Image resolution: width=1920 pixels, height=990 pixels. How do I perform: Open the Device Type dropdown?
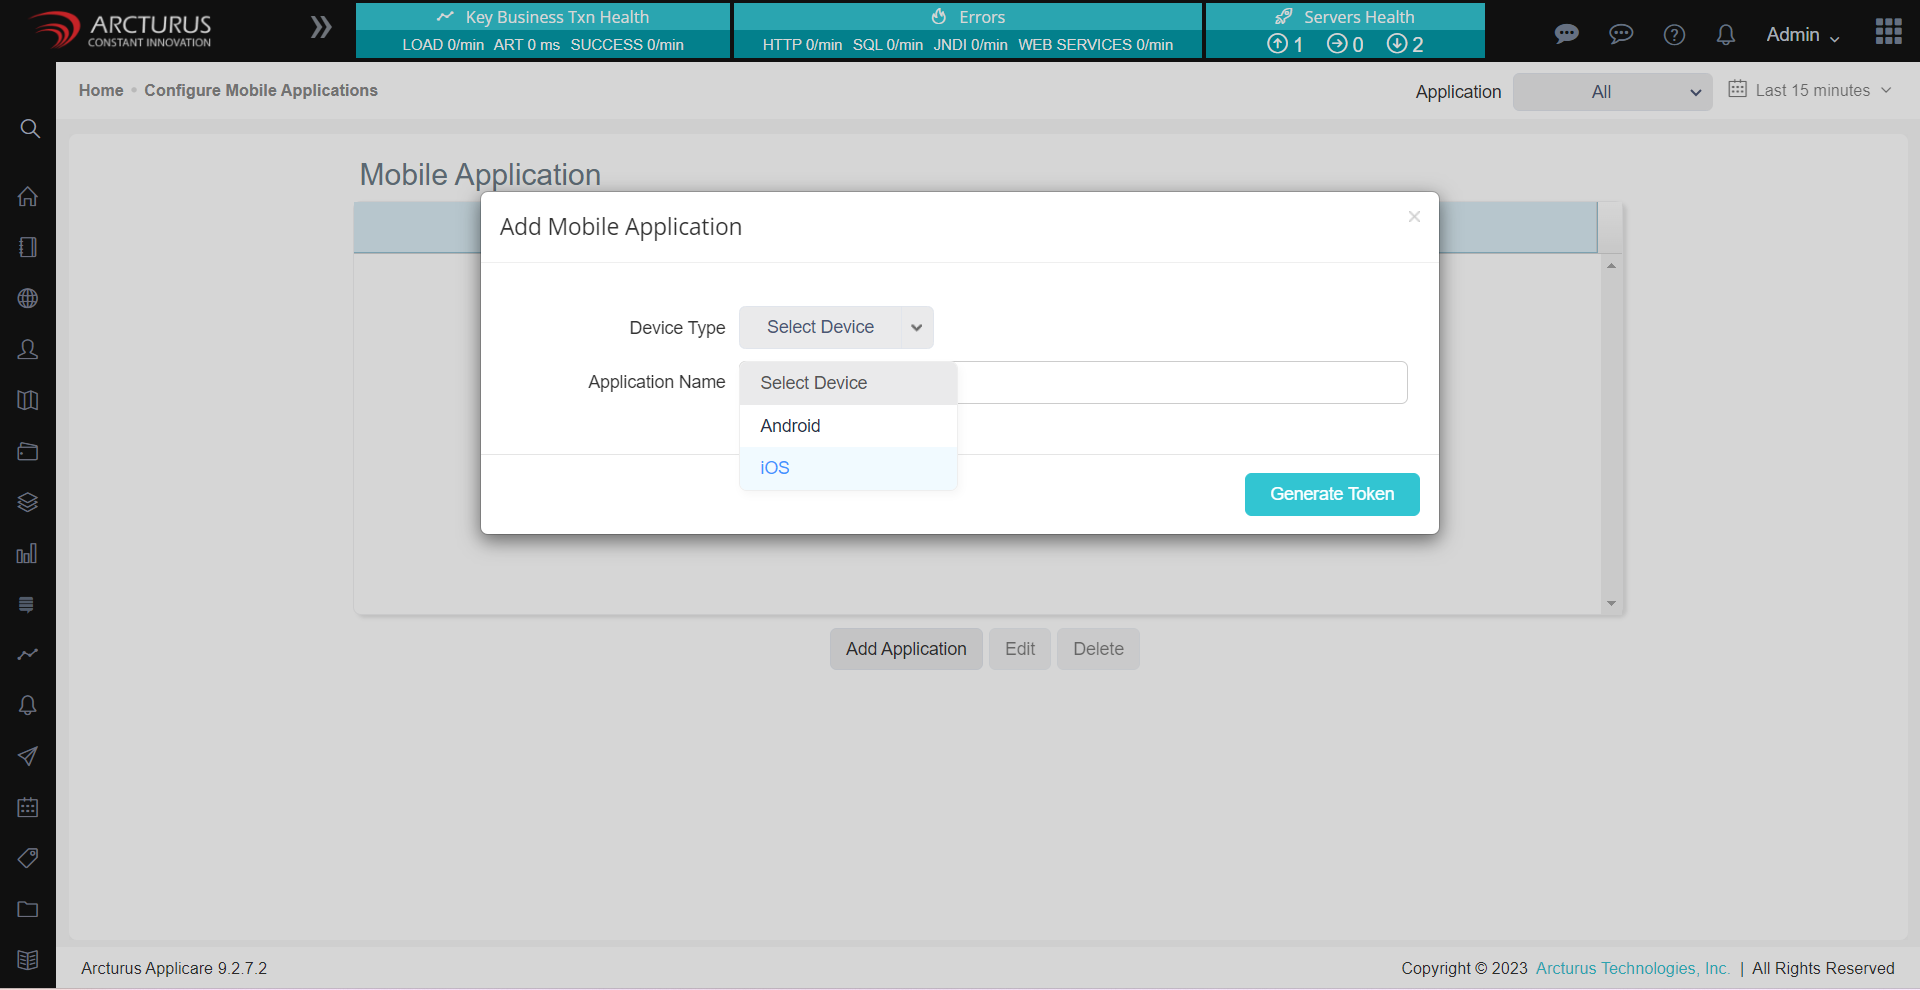point(835,328)
